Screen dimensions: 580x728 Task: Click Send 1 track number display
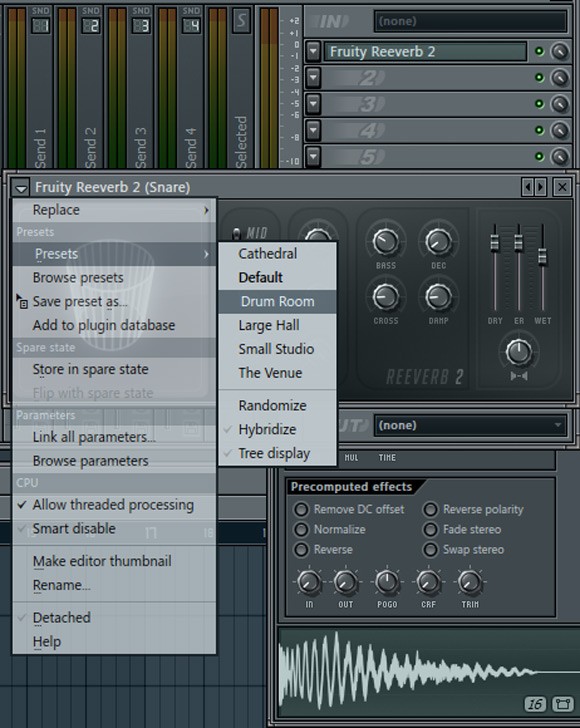(40, 26)
